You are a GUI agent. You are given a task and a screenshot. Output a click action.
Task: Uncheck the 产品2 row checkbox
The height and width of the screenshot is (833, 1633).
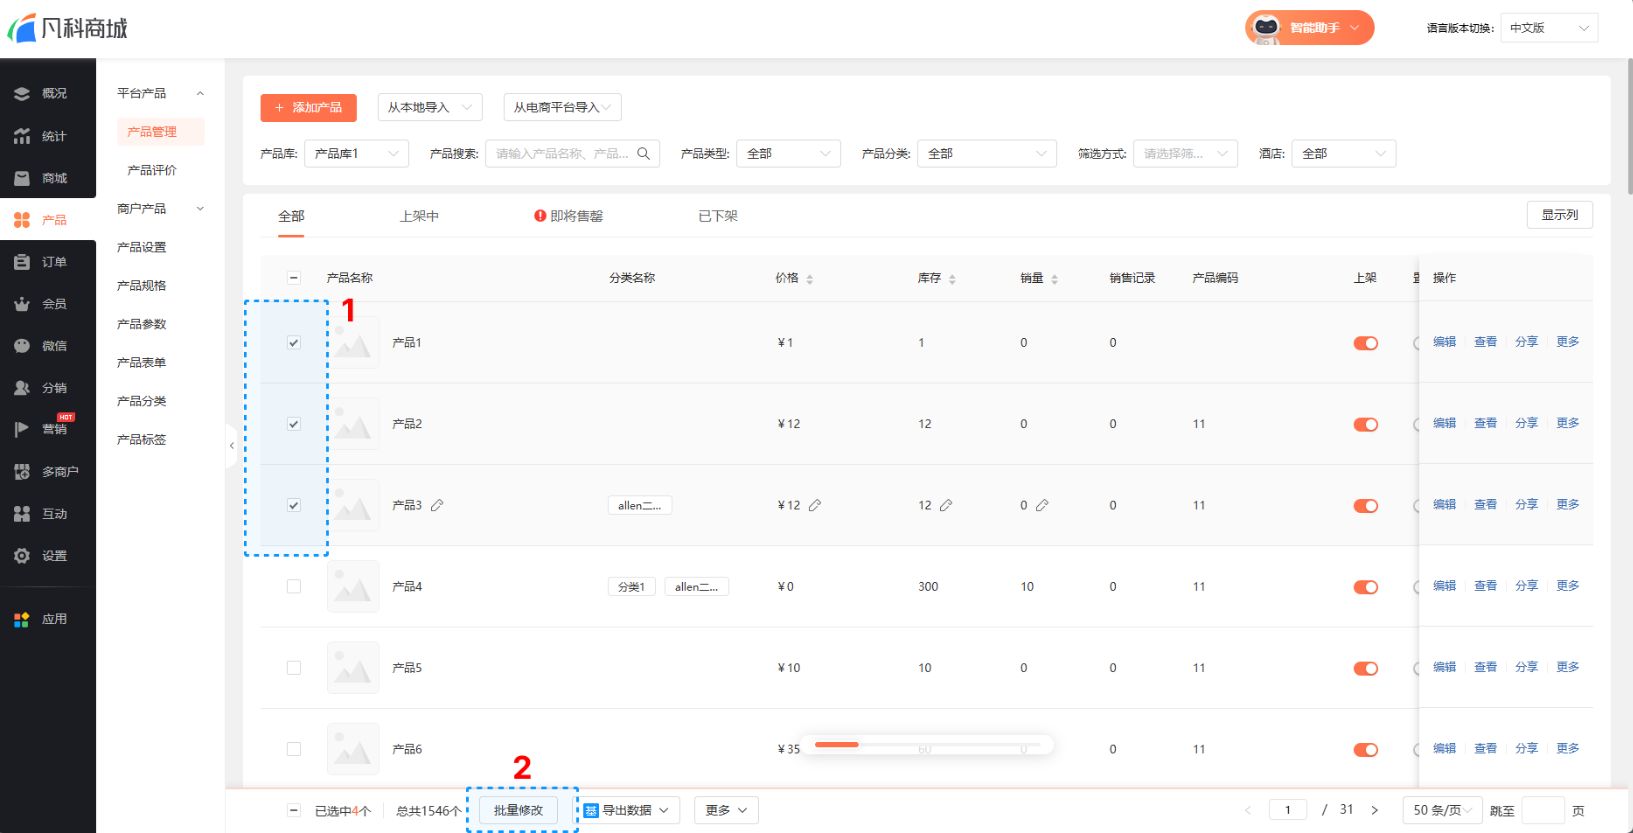click(294, 424)
